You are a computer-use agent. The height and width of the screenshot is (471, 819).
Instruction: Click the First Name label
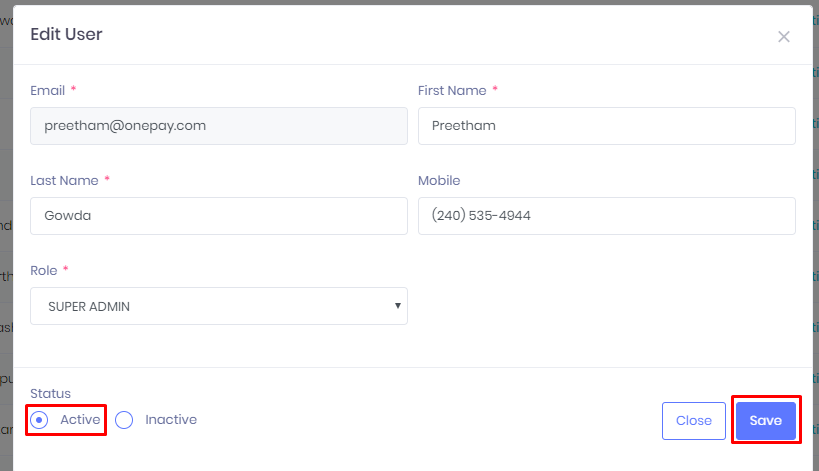(x=451, y=91)
